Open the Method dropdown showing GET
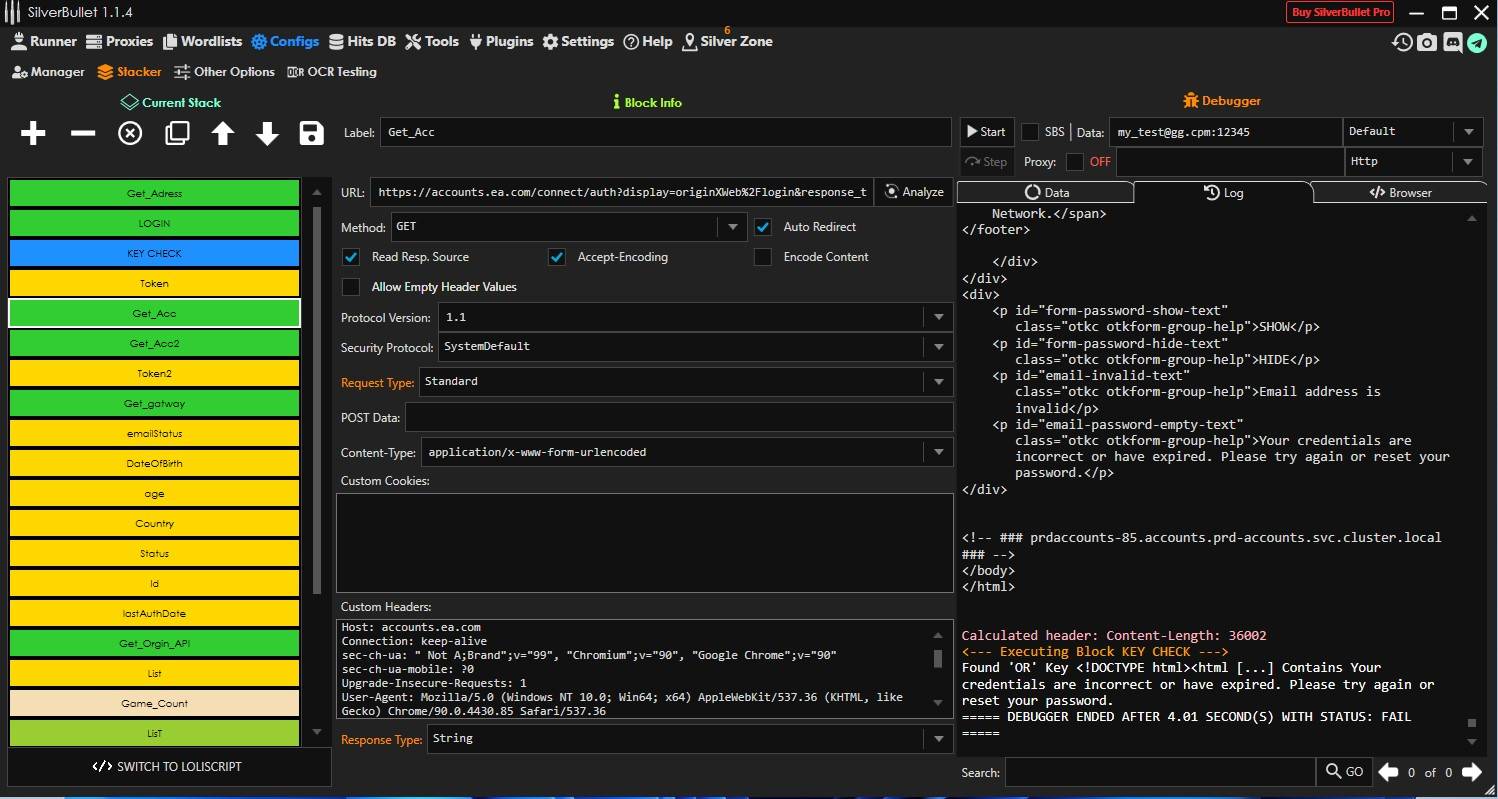 point(569,227)
